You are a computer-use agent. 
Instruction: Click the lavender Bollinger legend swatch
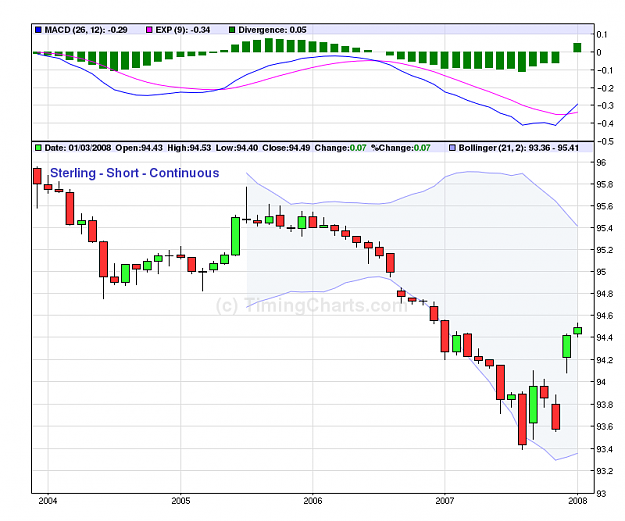(x=452, y=148)
